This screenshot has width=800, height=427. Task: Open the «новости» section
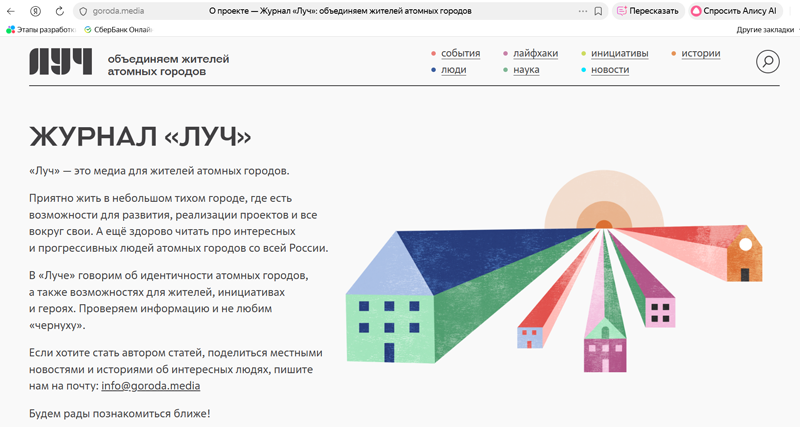coord(610,70)
